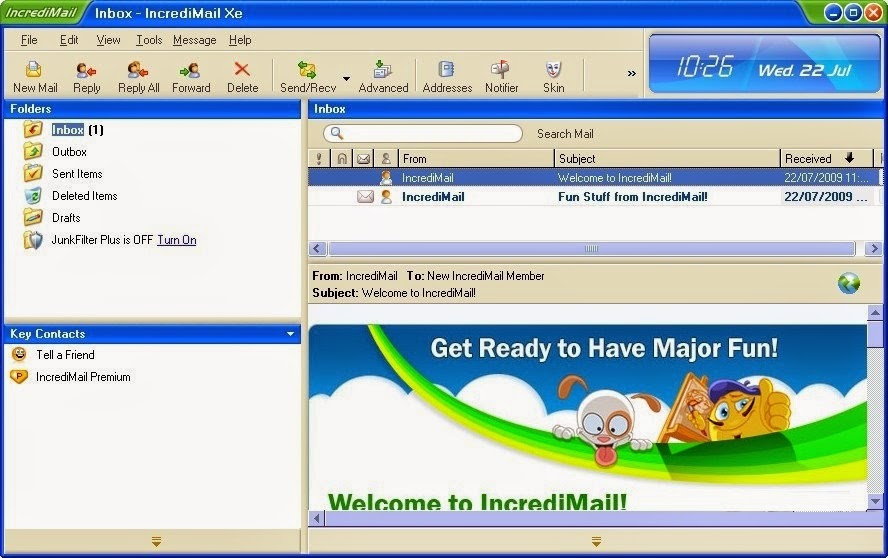Click the message list horizontal scrollbar thumb

pos(591,249)
